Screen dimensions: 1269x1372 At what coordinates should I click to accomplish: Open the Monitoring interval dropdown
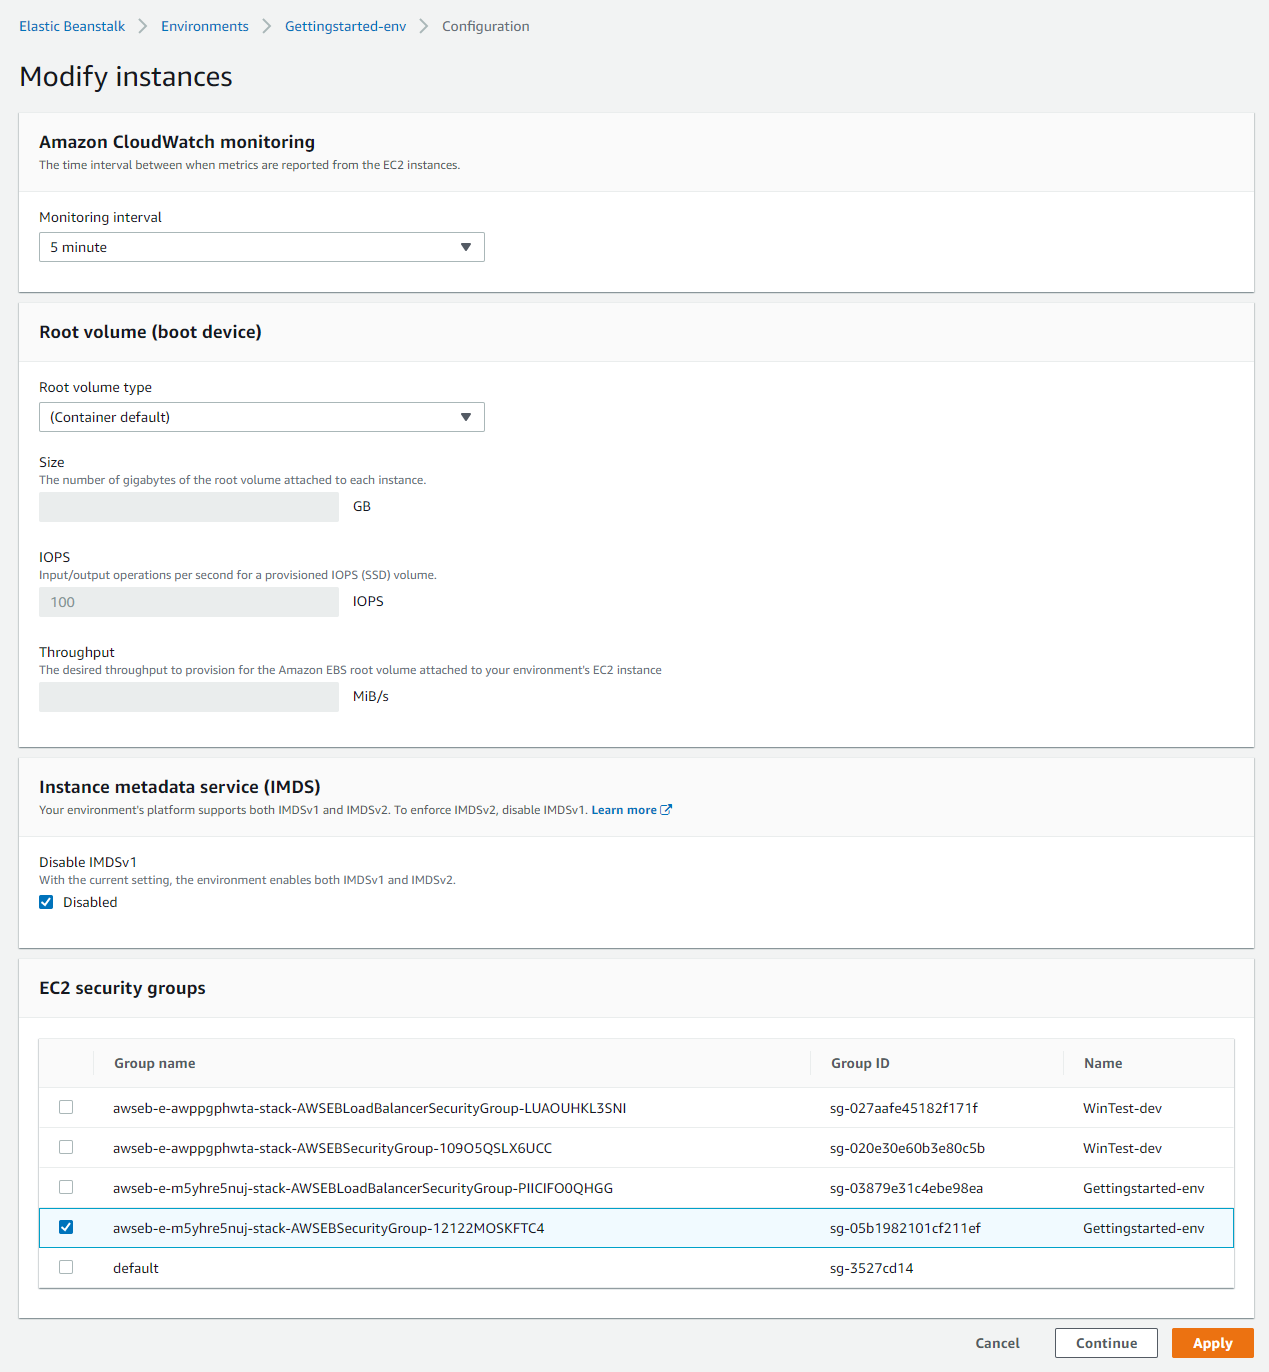tap(261, 247)
